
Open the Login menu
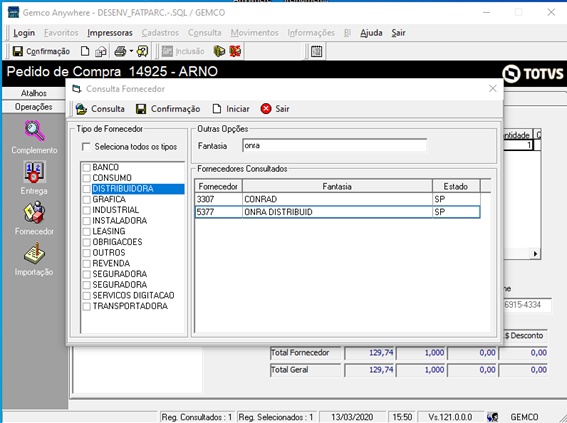(24, 33)
